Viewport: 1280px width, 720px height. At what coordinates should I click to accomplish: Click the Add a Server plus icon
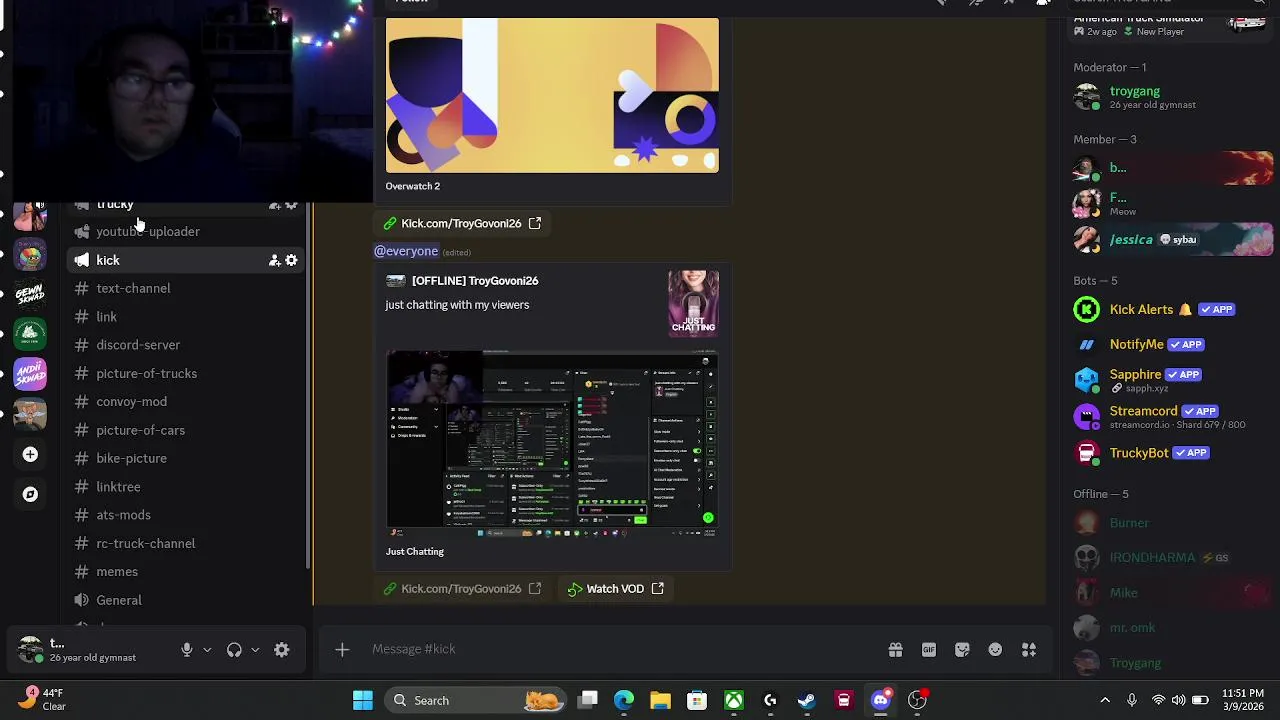(x=30, y=454)
